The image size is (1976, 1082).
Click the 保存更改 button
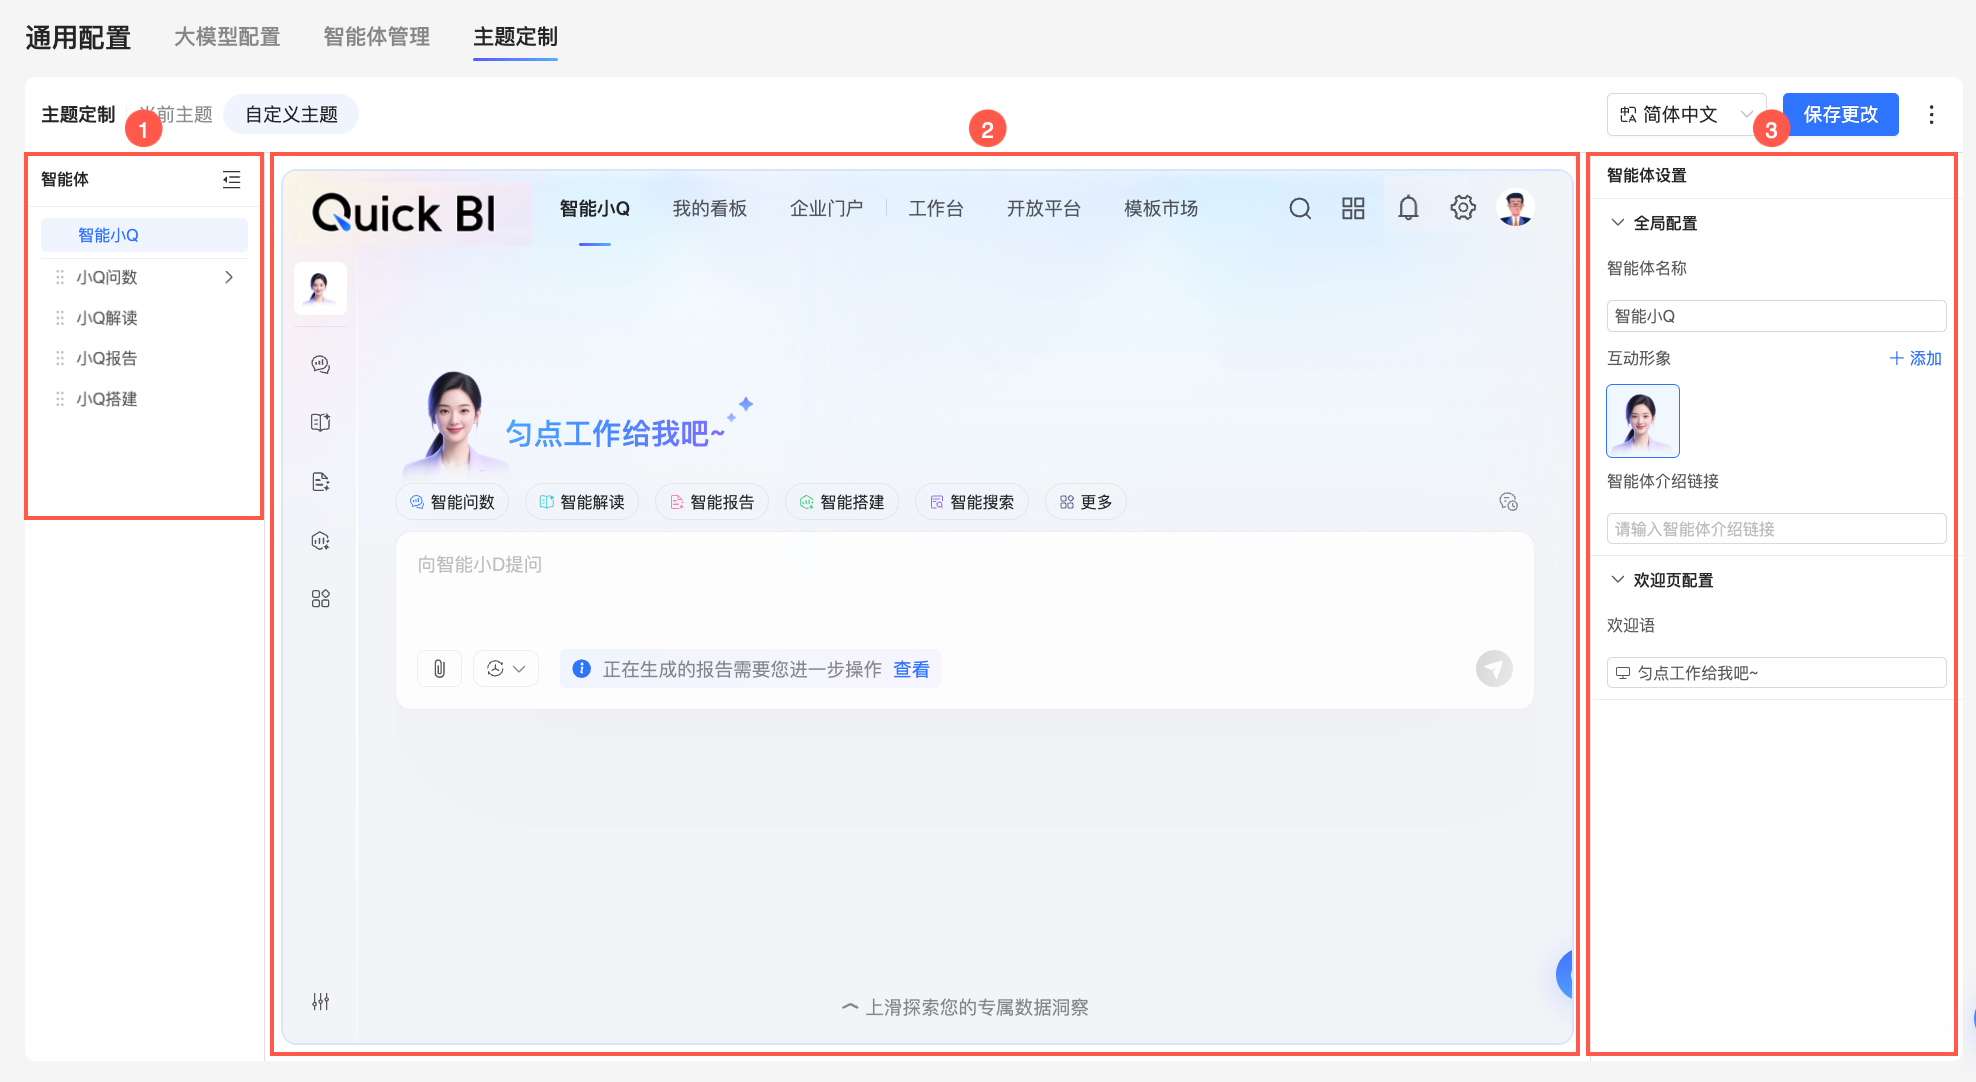pos(1840,115)
